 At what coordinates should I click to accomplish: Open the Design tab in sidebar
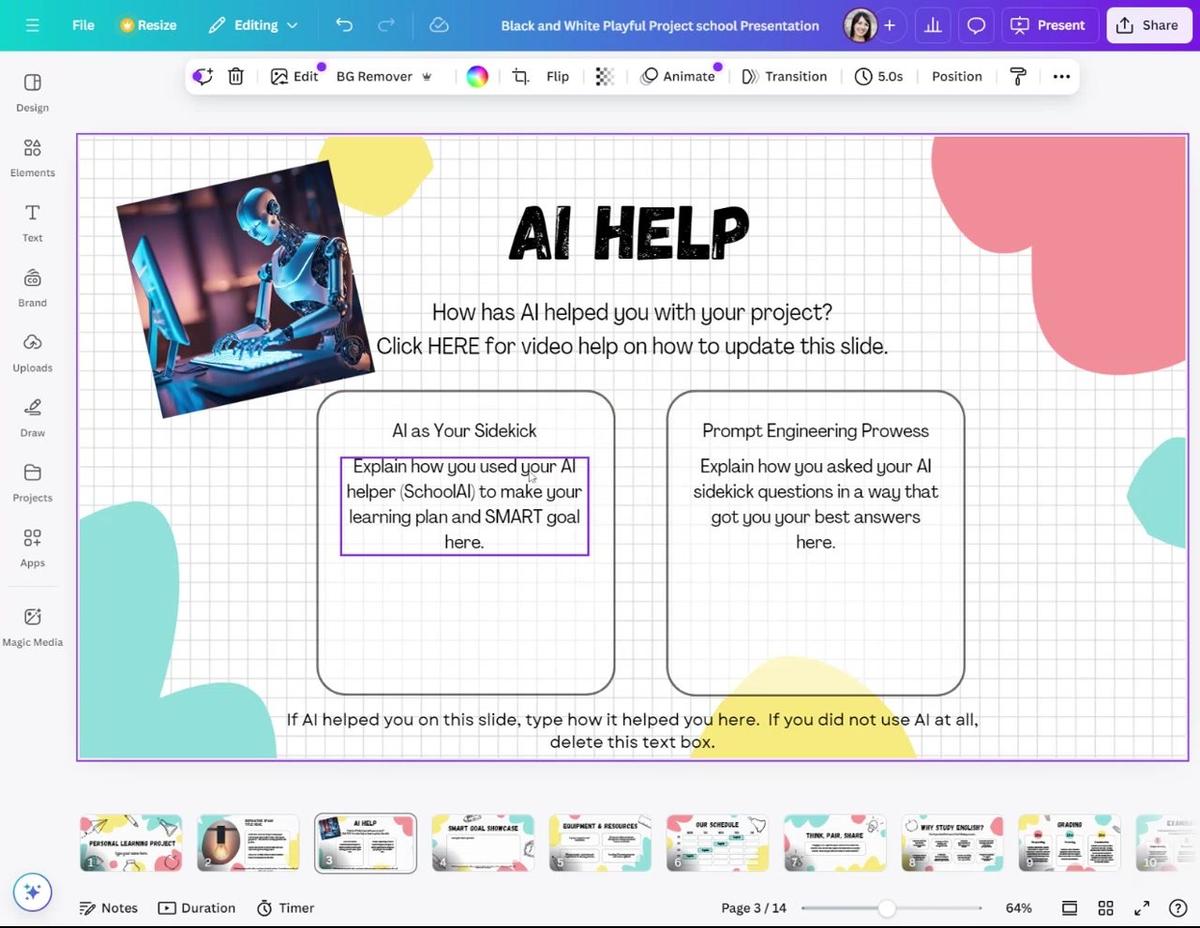(x=32, y=92)
